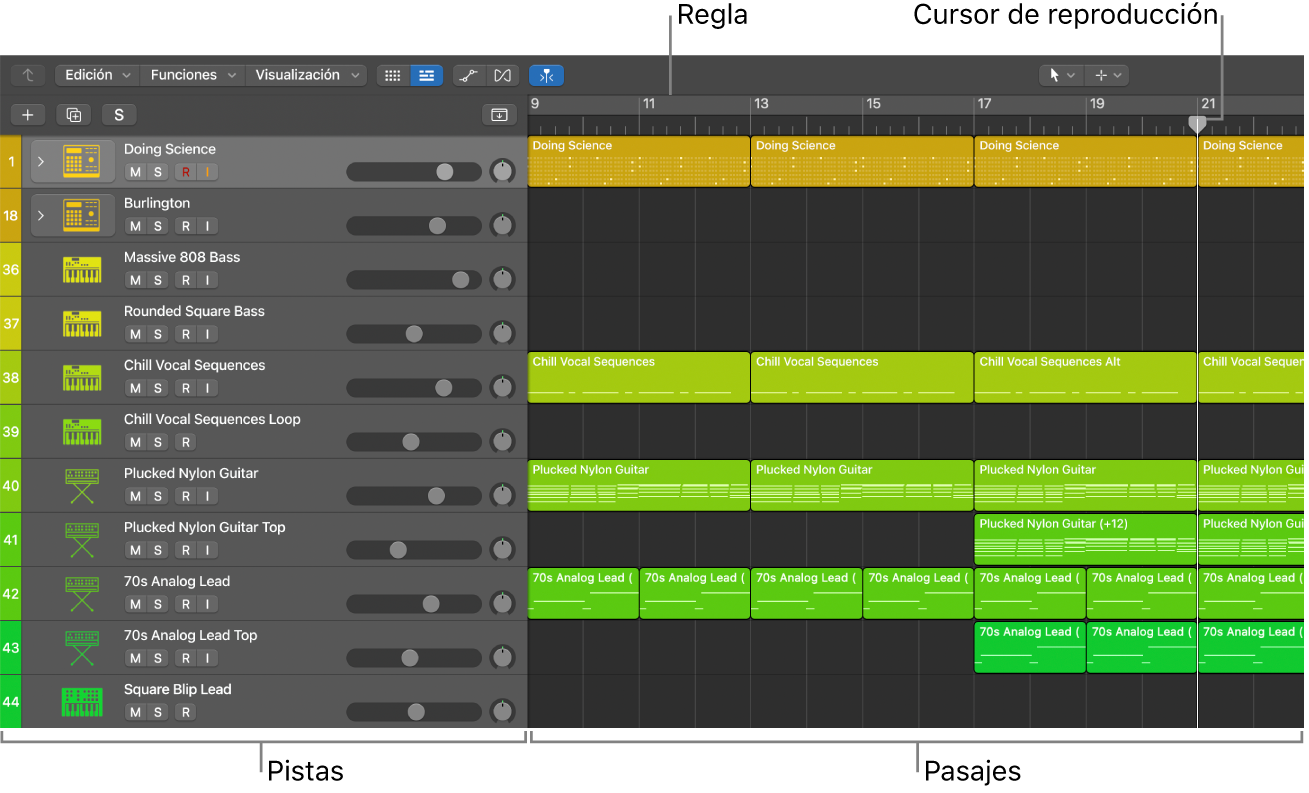Image resolution: width=1309 pixels, height=793 pixels.
Task: Record-enable the Plucked Nylon Guitar track
Action: (x=185, y=496)
